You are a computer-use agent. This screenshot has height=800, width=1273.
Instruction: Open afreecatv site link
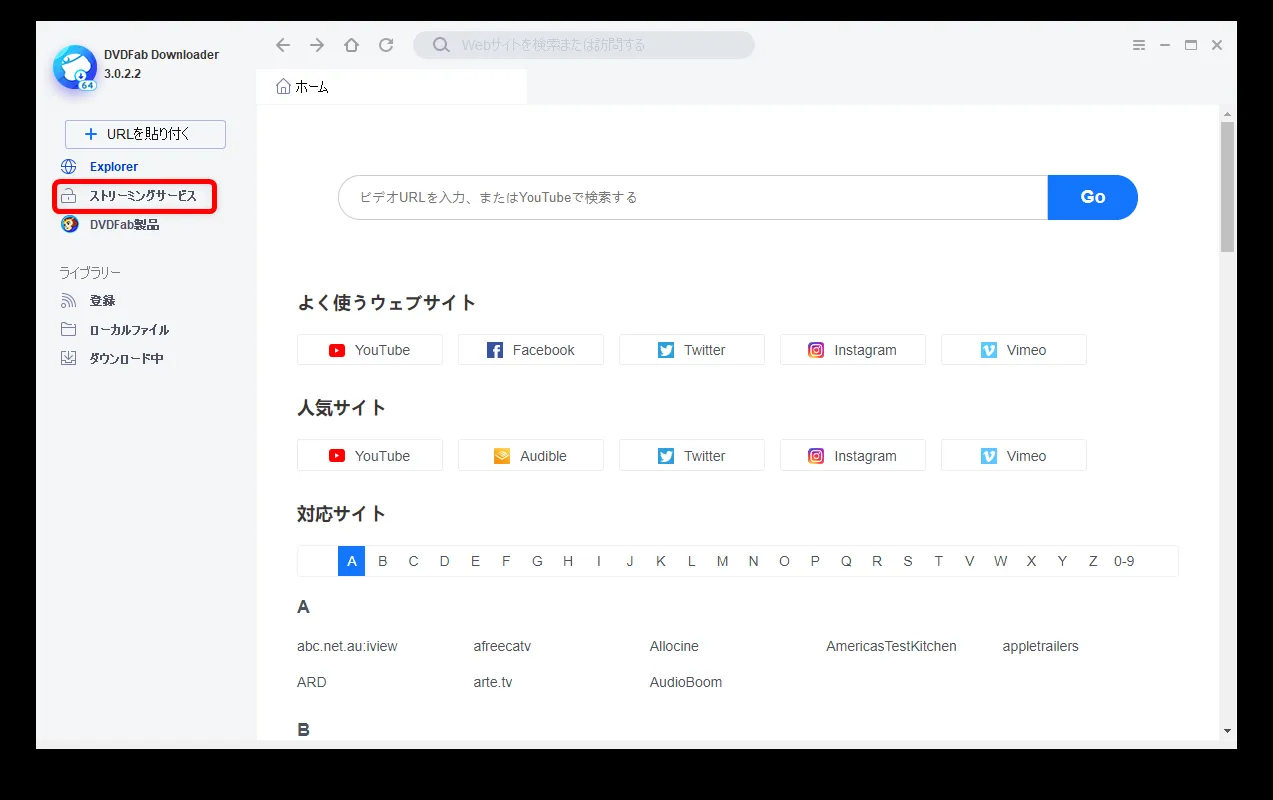pos(502,646)
